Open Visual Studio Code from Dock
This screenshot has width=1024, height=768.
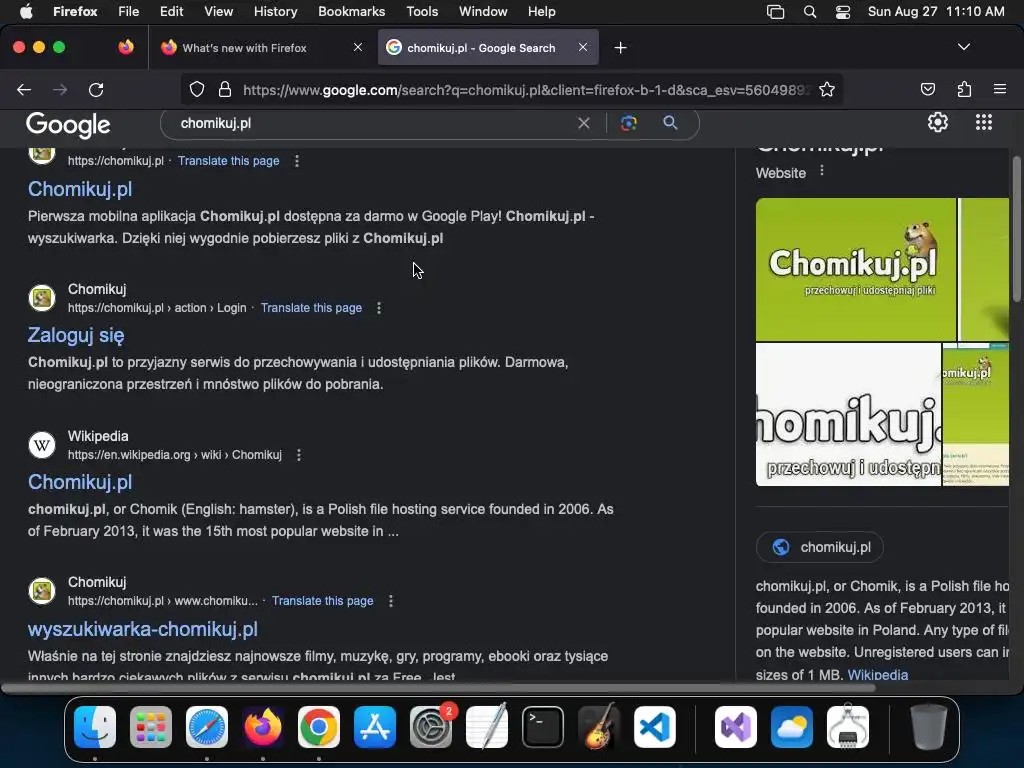point(654,727)
